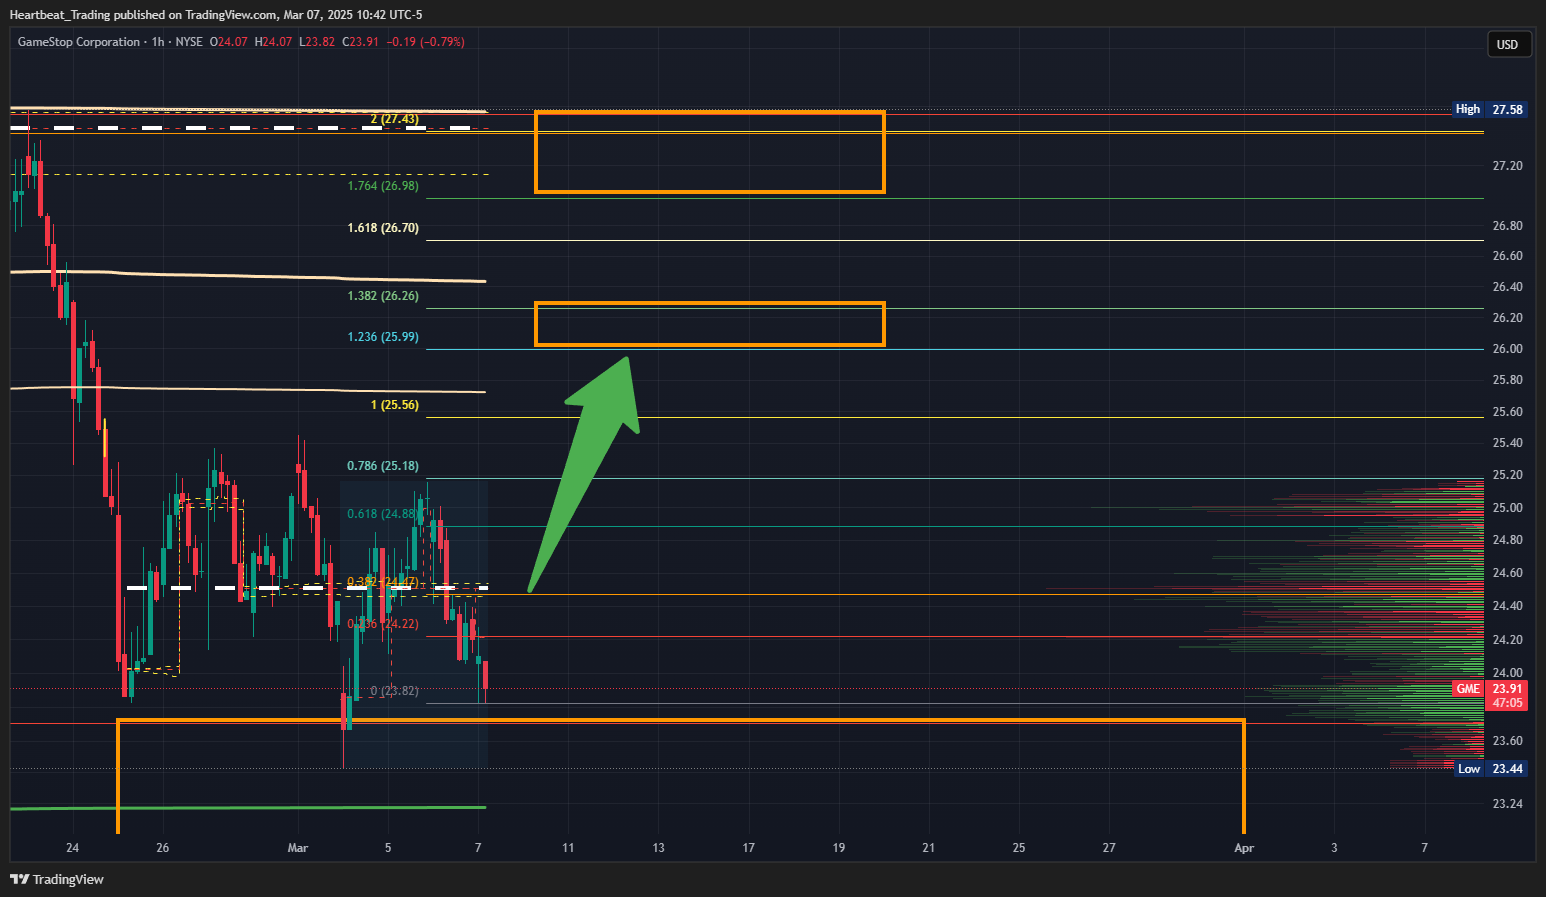Click 26.40 on the price axis
Image resolution: width=1546 pixels, height=897 pixels.
coord(1507,287)
